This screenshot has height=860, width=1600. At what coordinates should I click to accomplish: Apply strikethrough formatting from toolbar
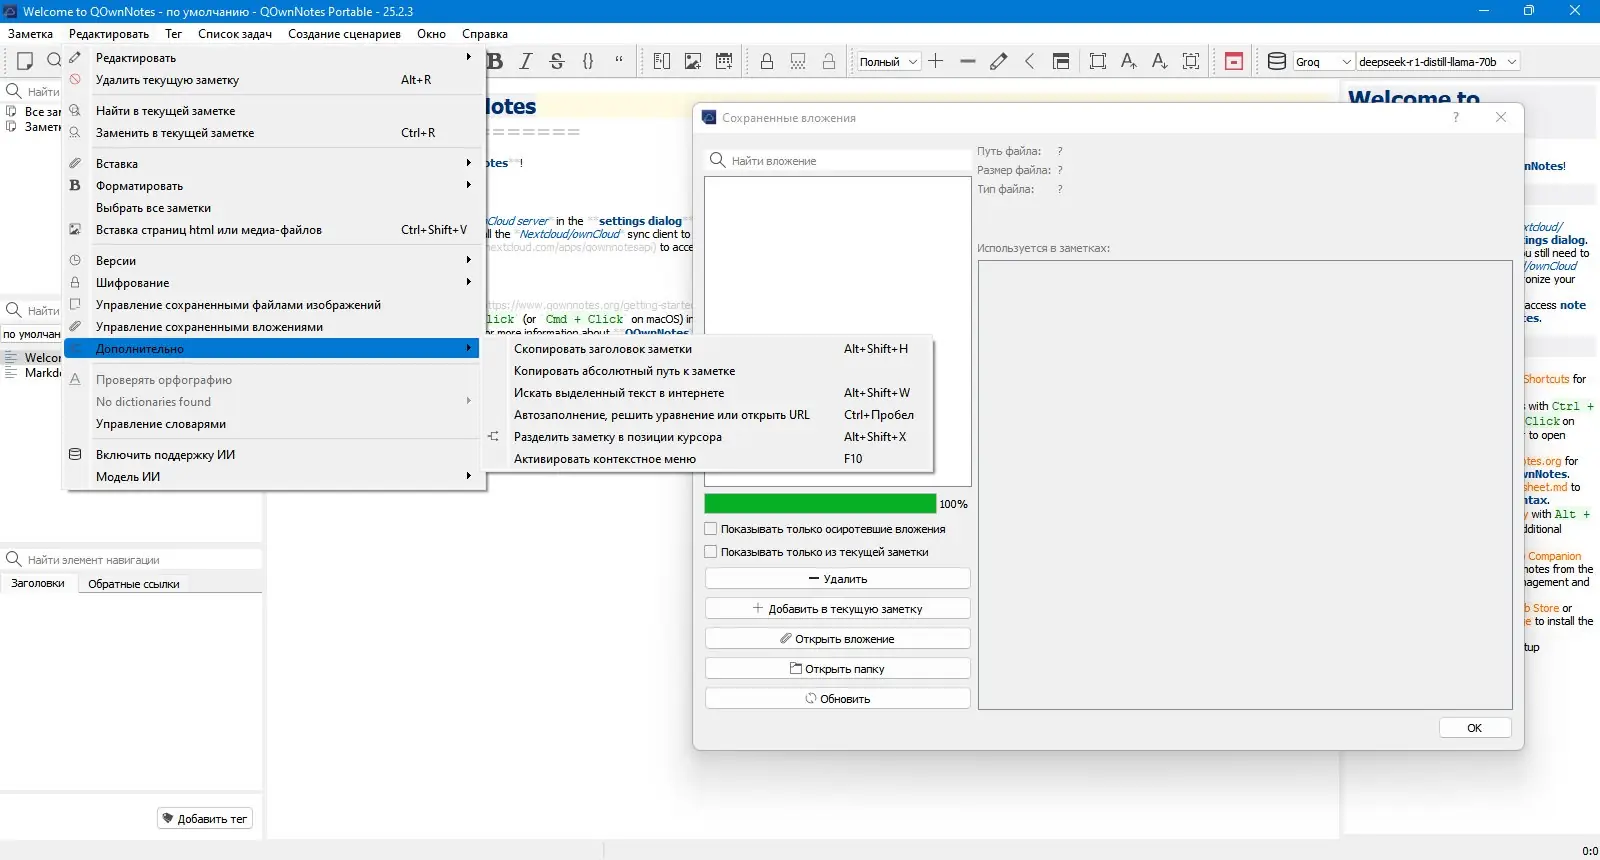coord(557,61)
